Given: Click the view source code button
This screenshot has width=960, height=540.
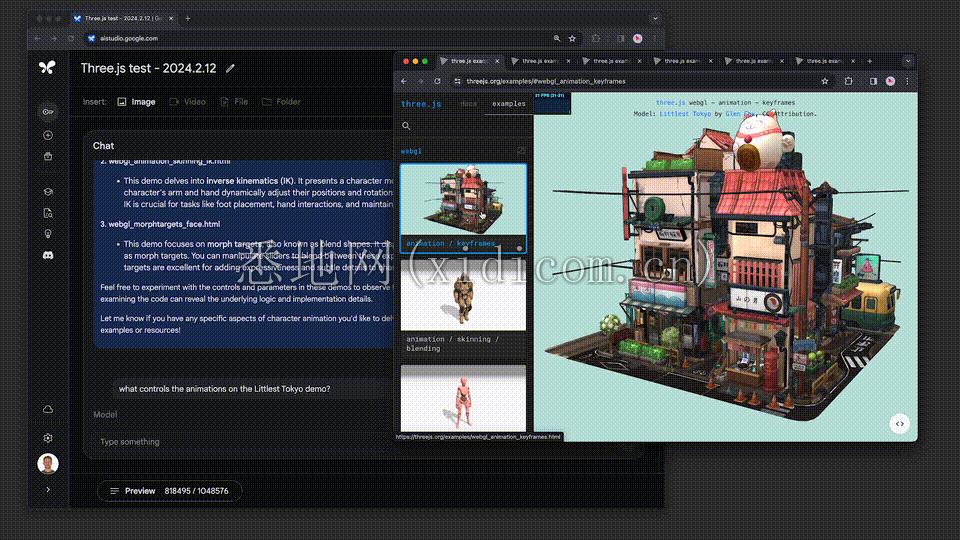Looking at the screenshot, I should 899,424.
